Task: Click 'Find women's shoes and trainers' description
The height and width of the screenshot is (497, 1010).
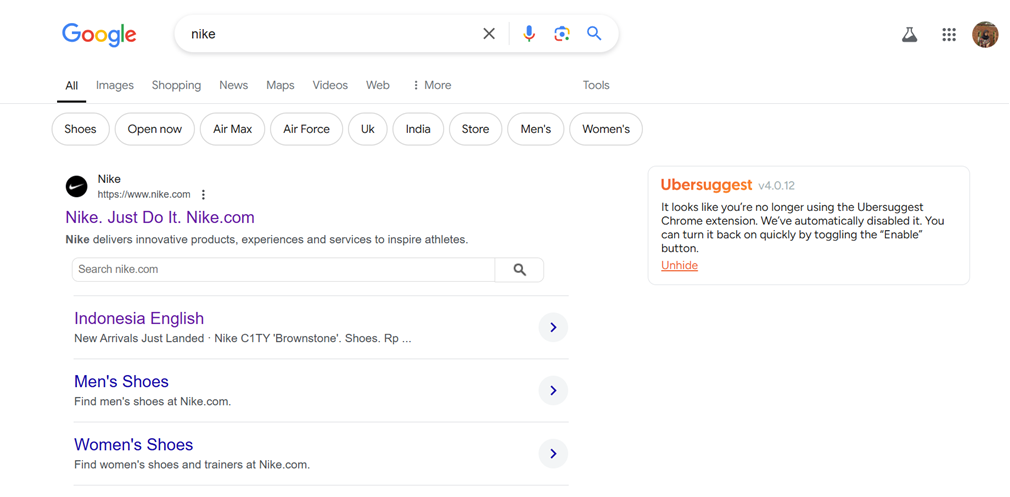Action: coord(192,465)
